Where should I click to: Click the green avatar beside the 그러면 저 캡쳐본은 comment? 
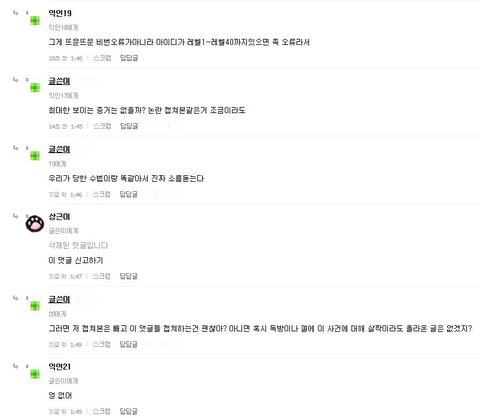(x=35, y=306)
